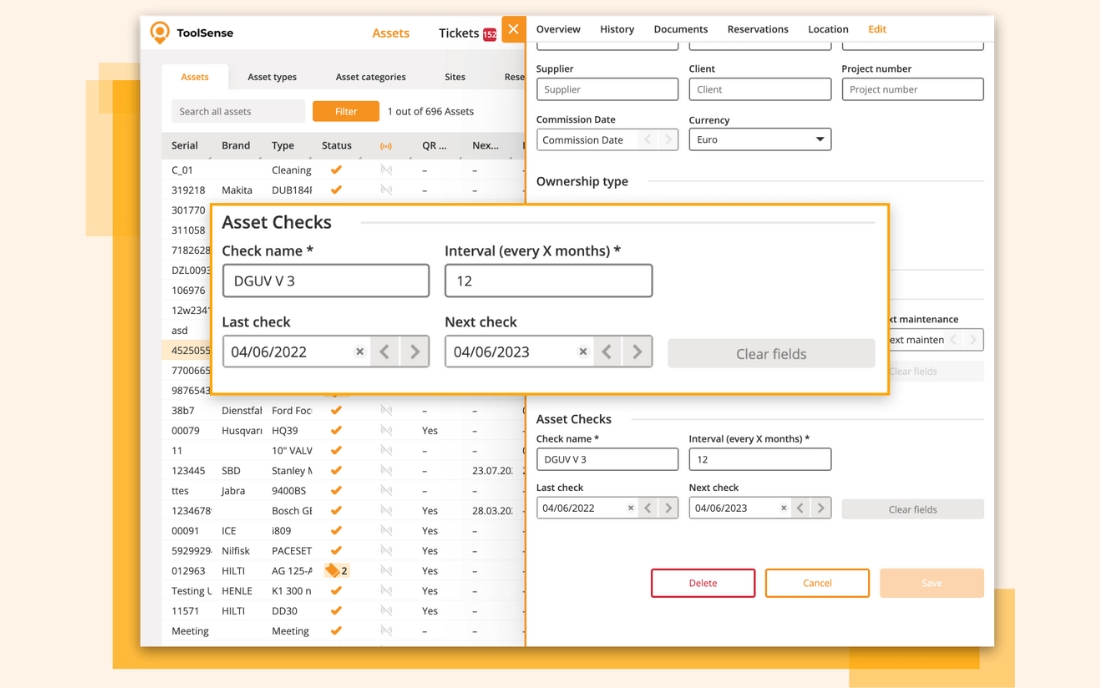Viewport: 1100px width, 688px height.
Task: Clear the Next check date 04/06/2023 in zoomed panel
Action: click(x=583, y=352)
